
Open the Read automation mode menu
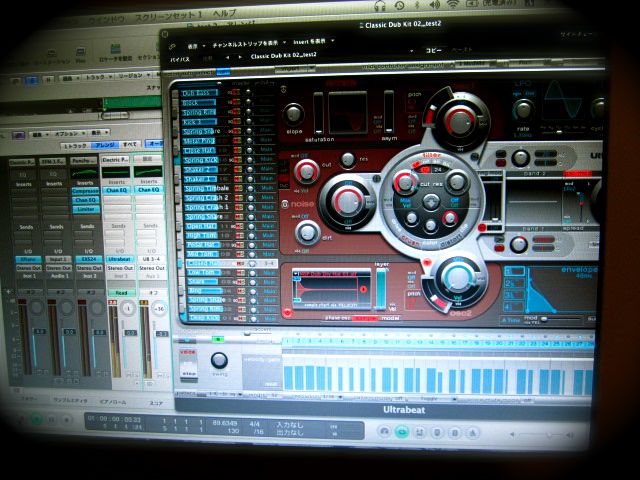click(x=121, y=293)
